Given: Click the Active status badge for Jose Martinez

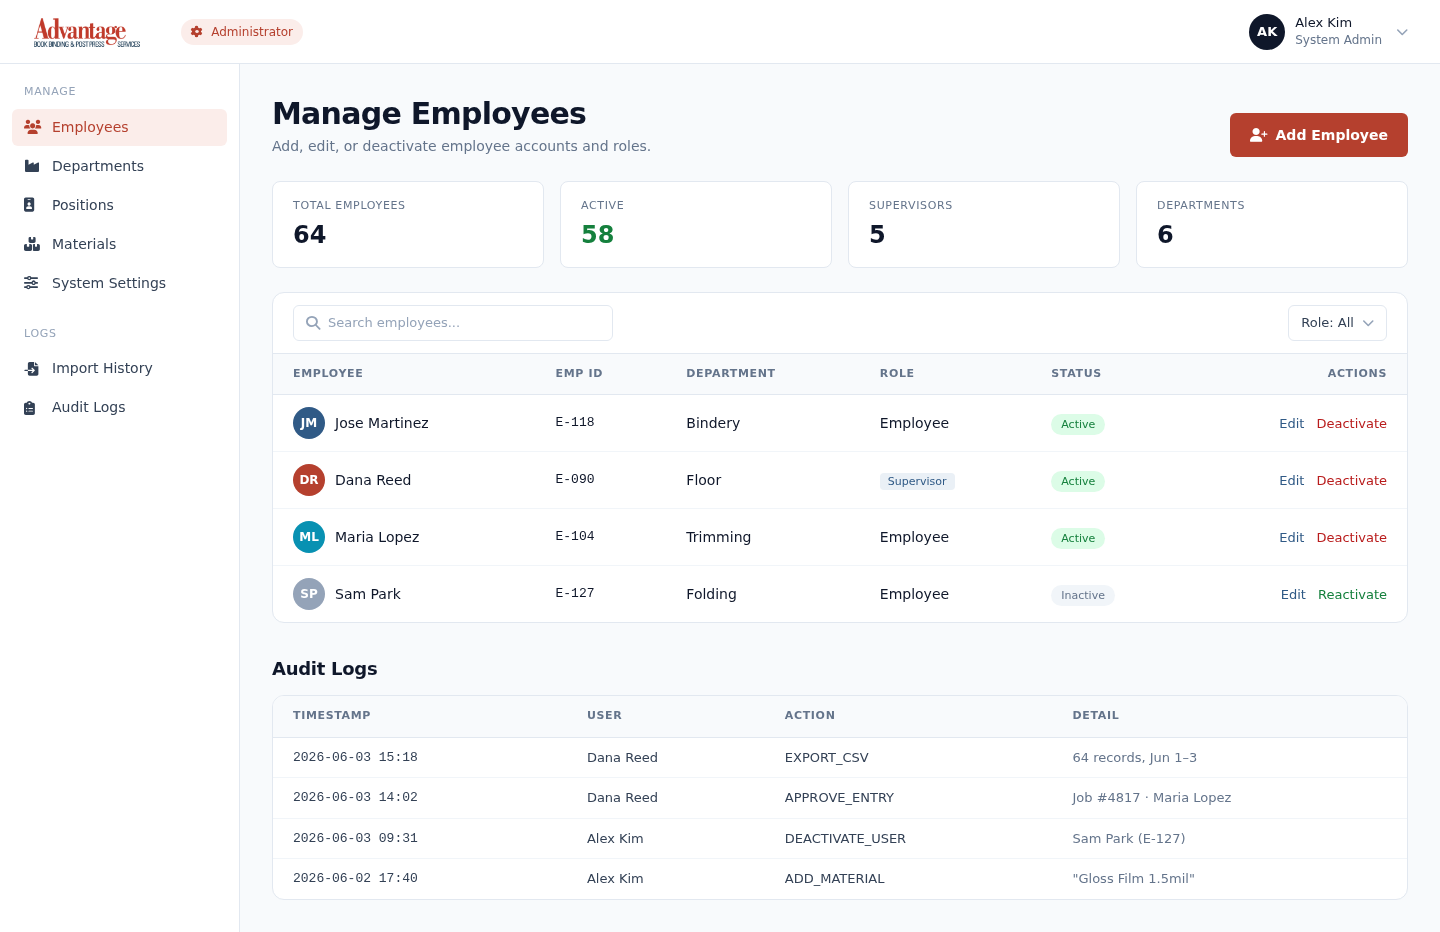Looking at the screenshot, I should (x=1078, y=424).
